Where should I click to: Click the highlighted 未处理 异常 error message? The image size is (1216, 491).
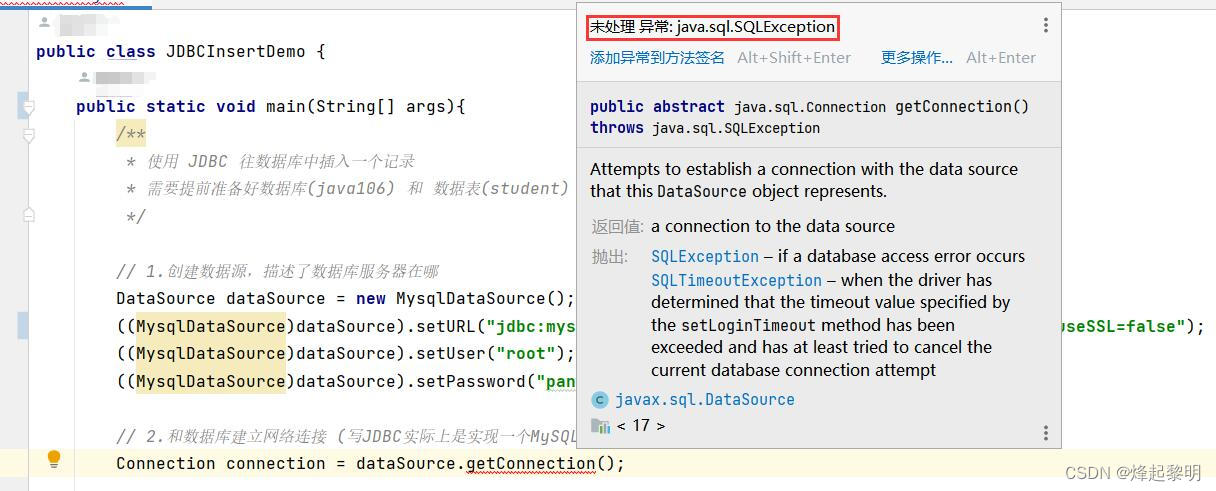pos(712,27)
